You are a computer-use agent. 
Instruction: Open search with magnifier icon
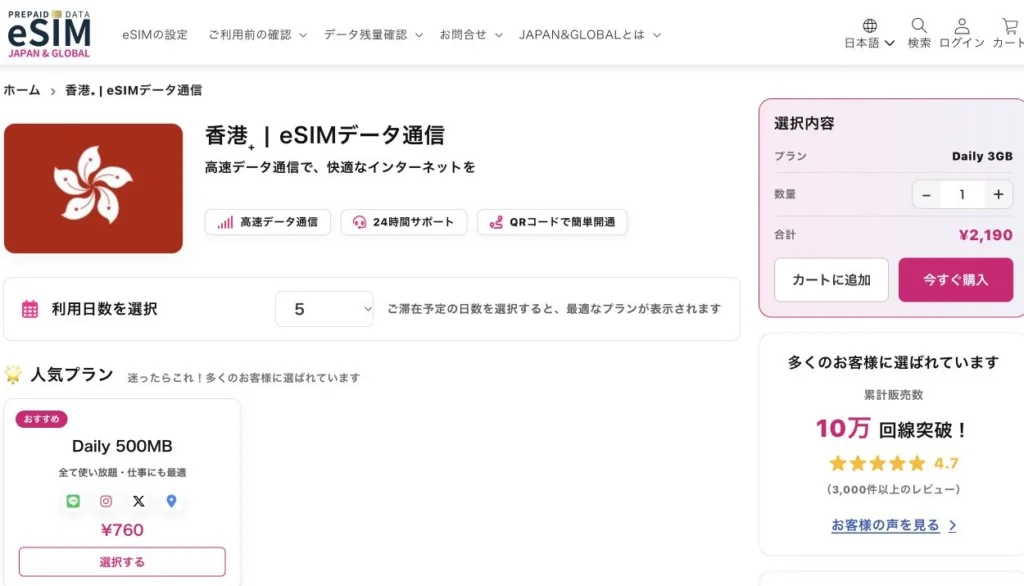[x=919, y=25]
